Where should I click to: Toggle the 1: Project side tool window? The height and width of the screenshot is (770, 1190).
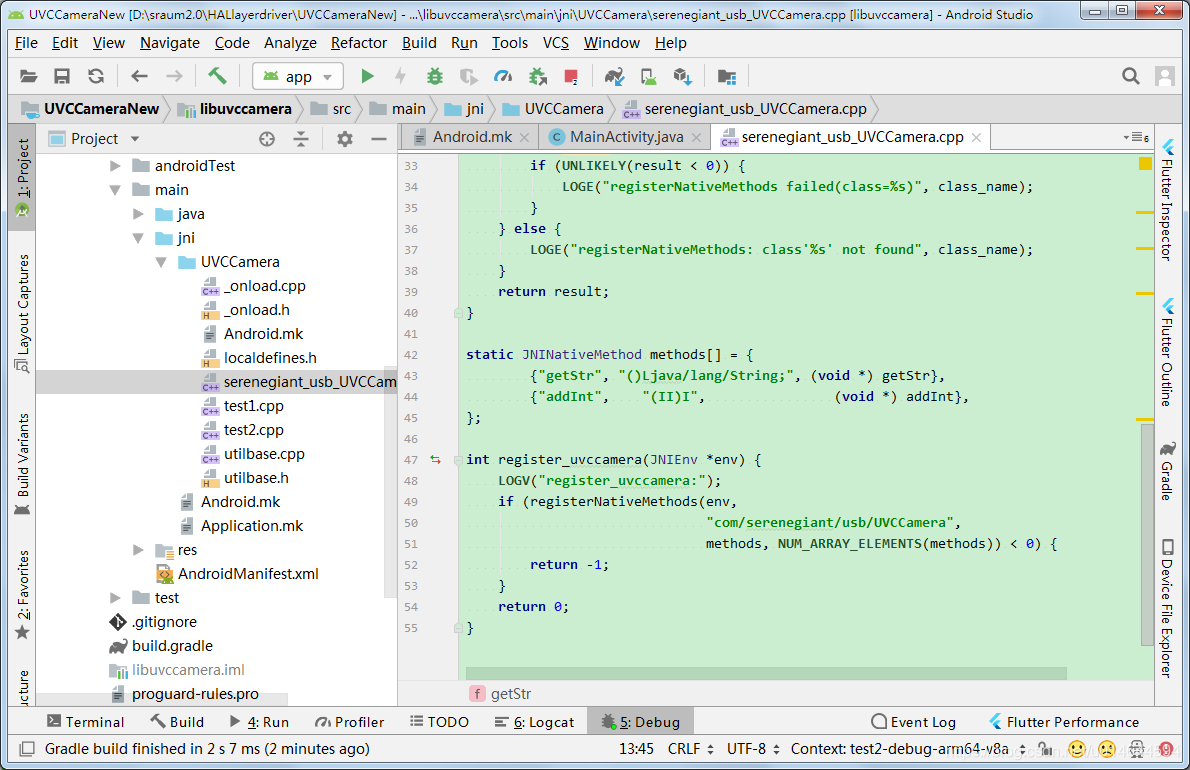[x=24, y=177]
